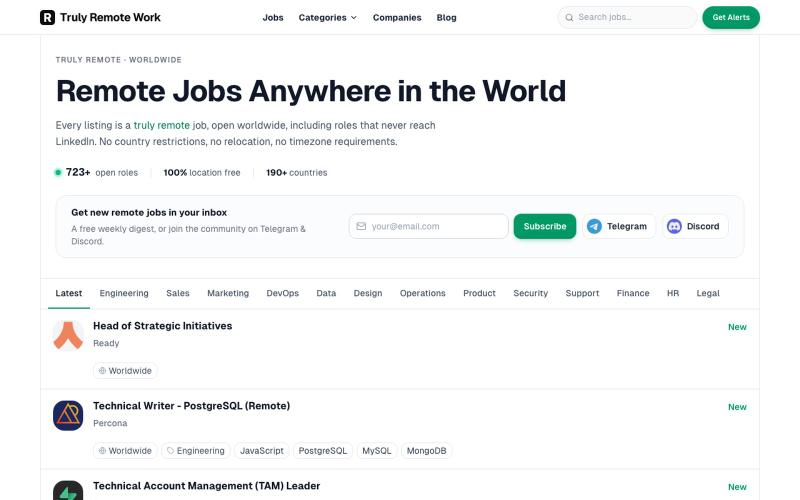Click tag icon in the Engineering chip

[170, 451]
